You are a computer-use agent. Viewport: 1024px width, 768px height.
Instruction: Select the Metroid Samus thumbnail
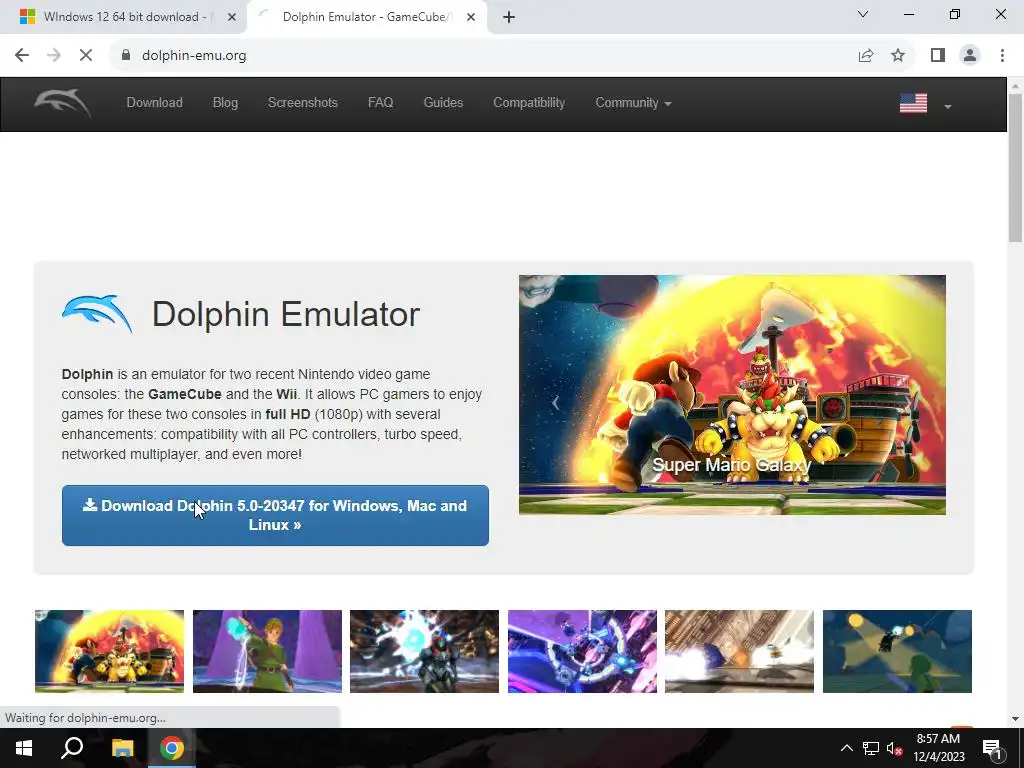[424, 651]
